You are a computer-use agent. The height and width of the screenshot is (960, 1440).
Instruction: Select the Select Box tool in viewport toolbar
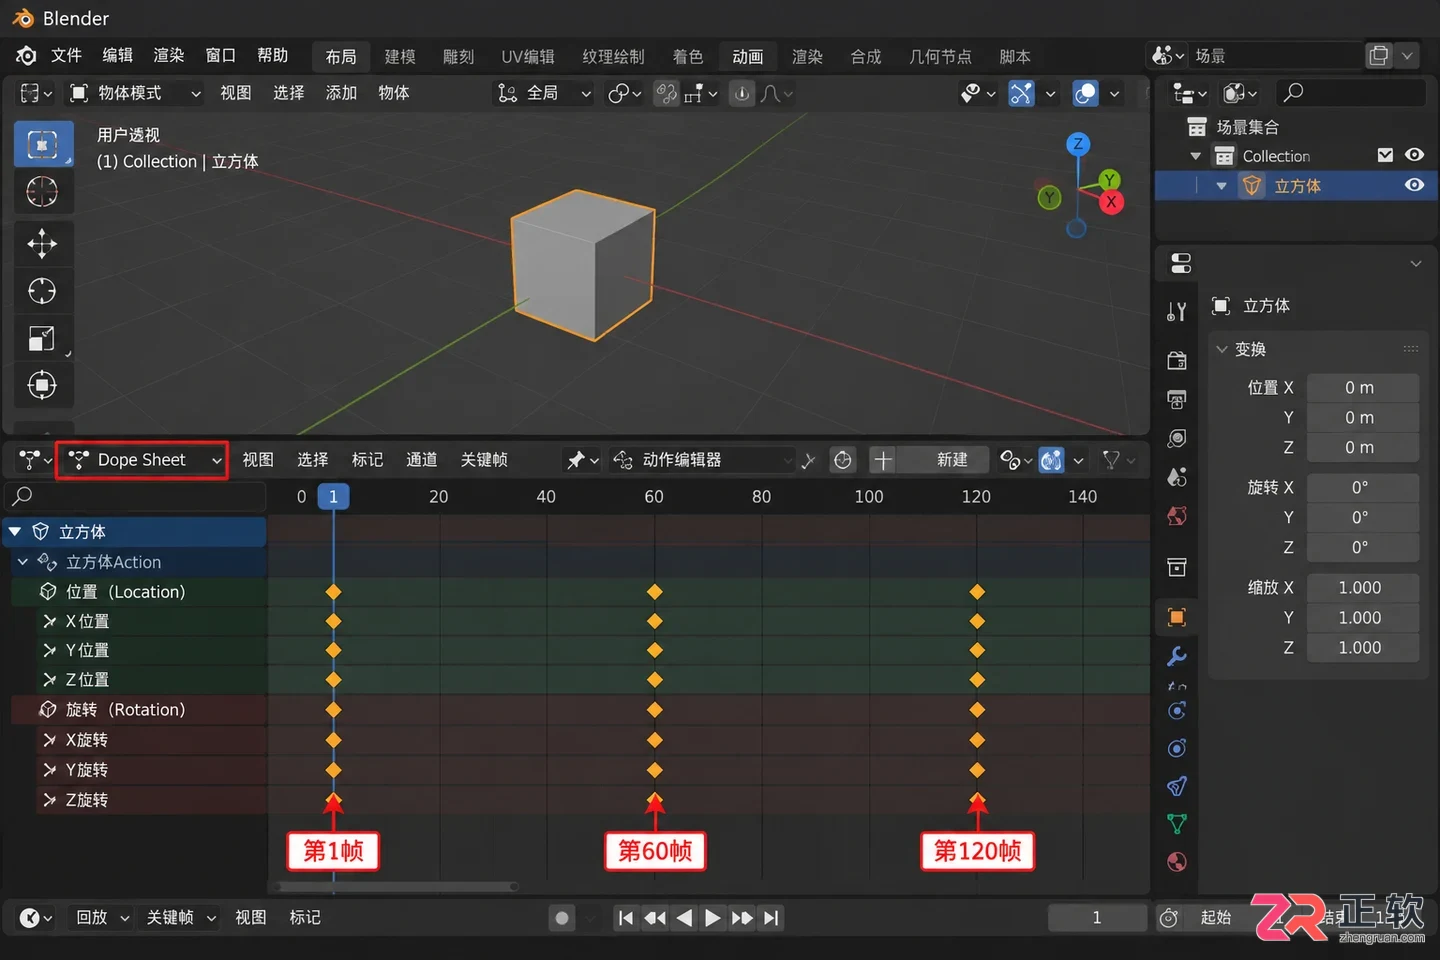pyautogui.click(x=43, y=145)
